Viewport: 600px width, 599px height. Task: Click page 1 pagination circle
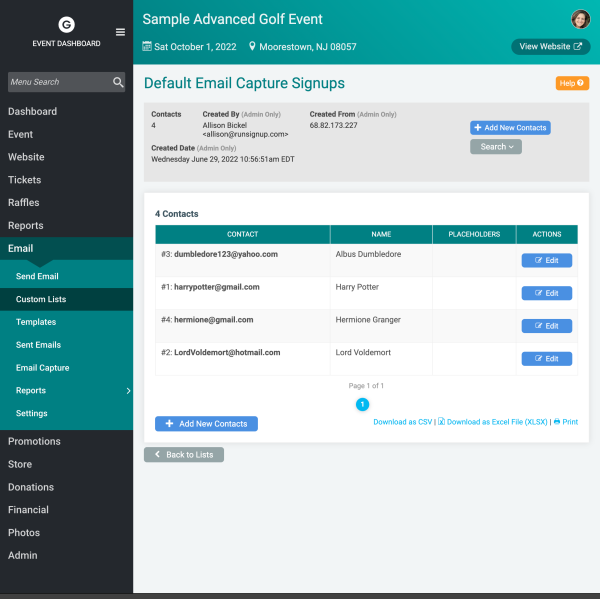tap(362, 404)
